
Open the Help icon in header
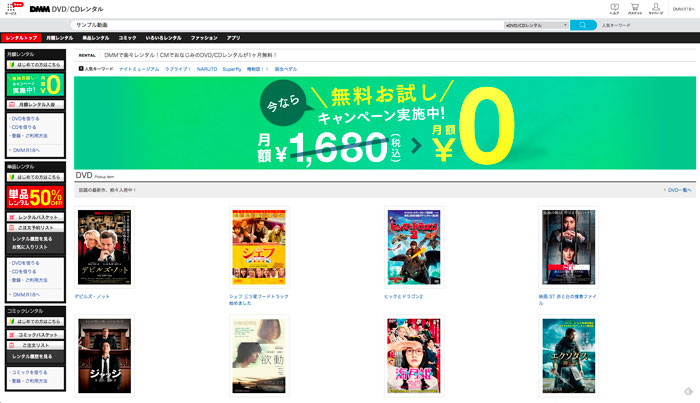[x=614, y=8]
